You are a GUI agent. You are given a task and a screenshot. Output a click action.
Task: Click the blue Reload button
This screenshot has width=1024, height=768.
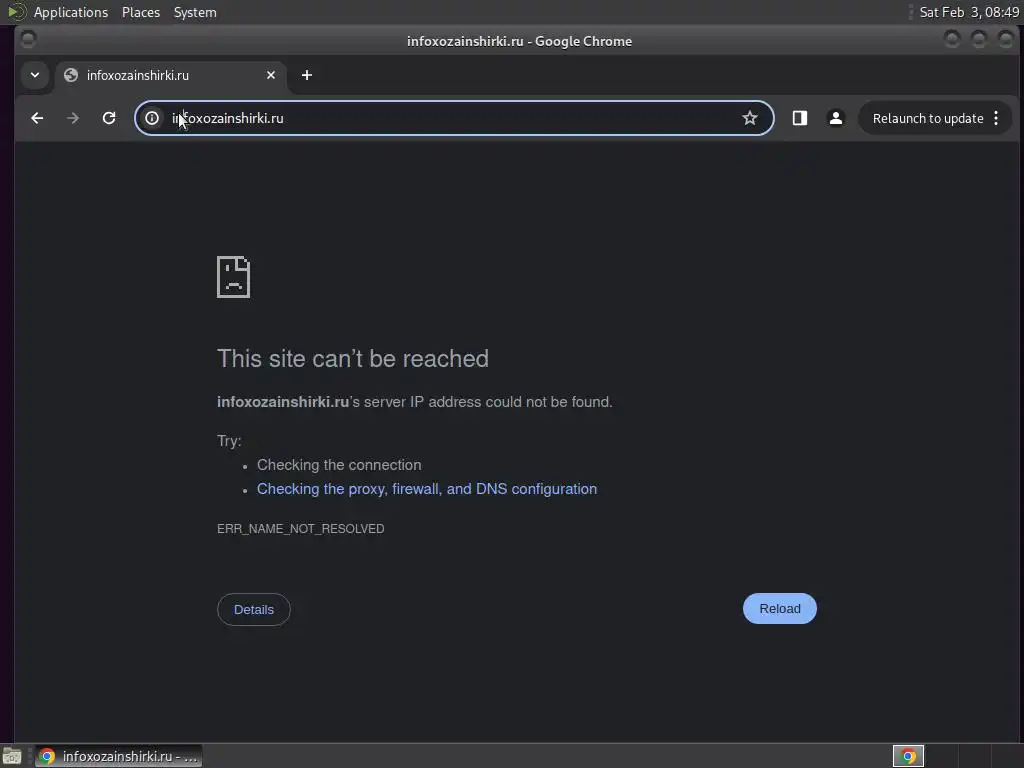click(780, 609)
